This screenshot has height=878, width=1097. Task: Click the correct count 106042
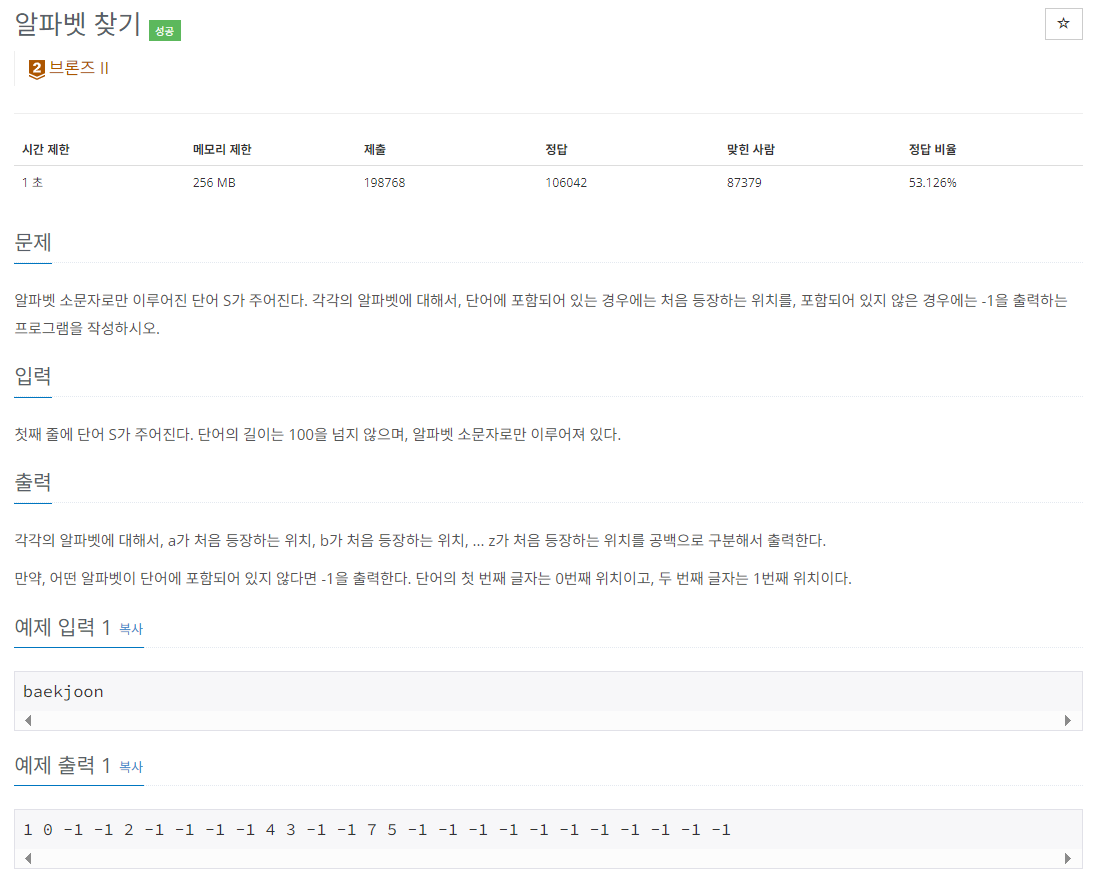pyautogui.click(x=566, y=183)
